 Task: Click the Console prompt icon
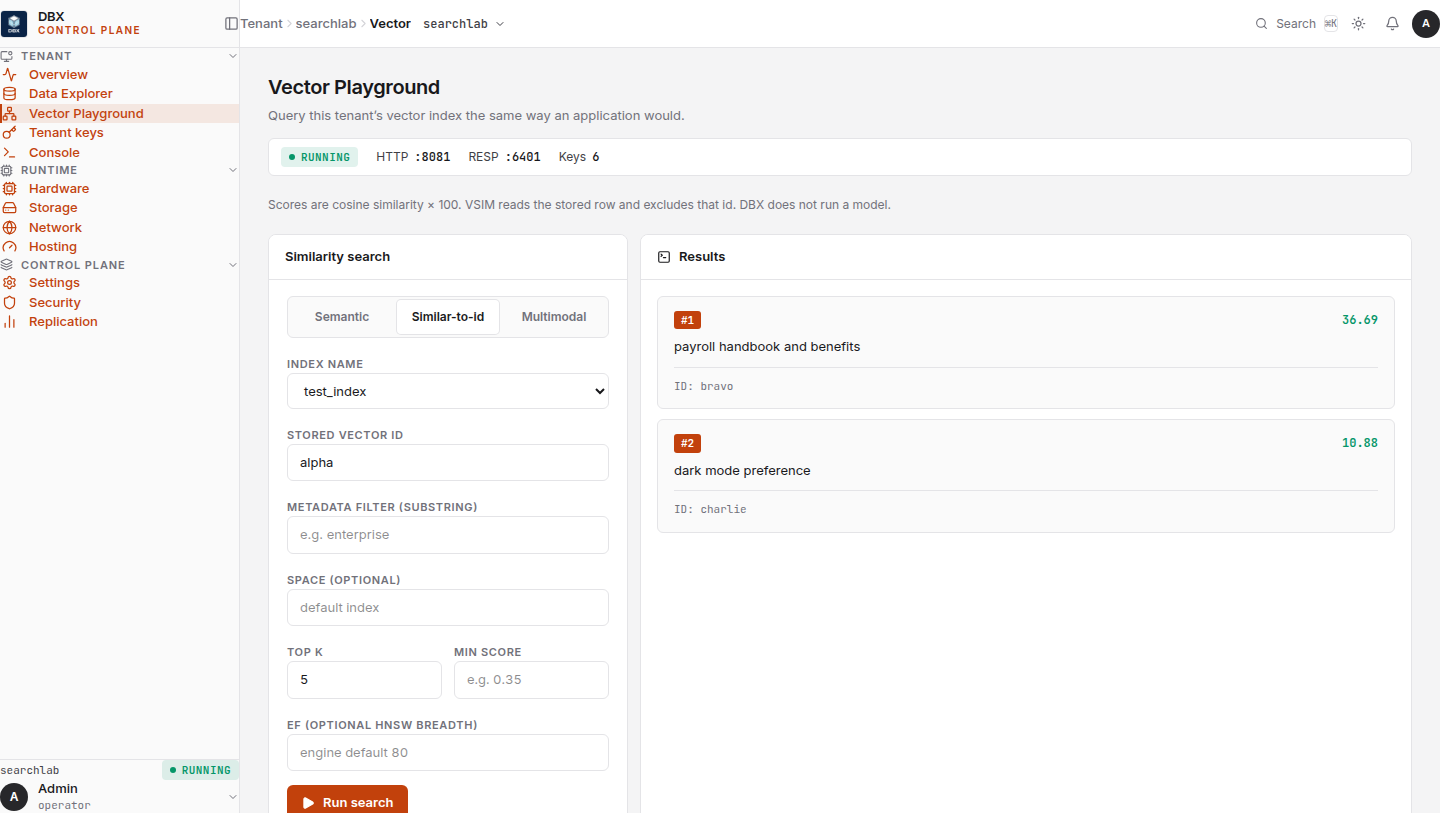tap(9, 153)
